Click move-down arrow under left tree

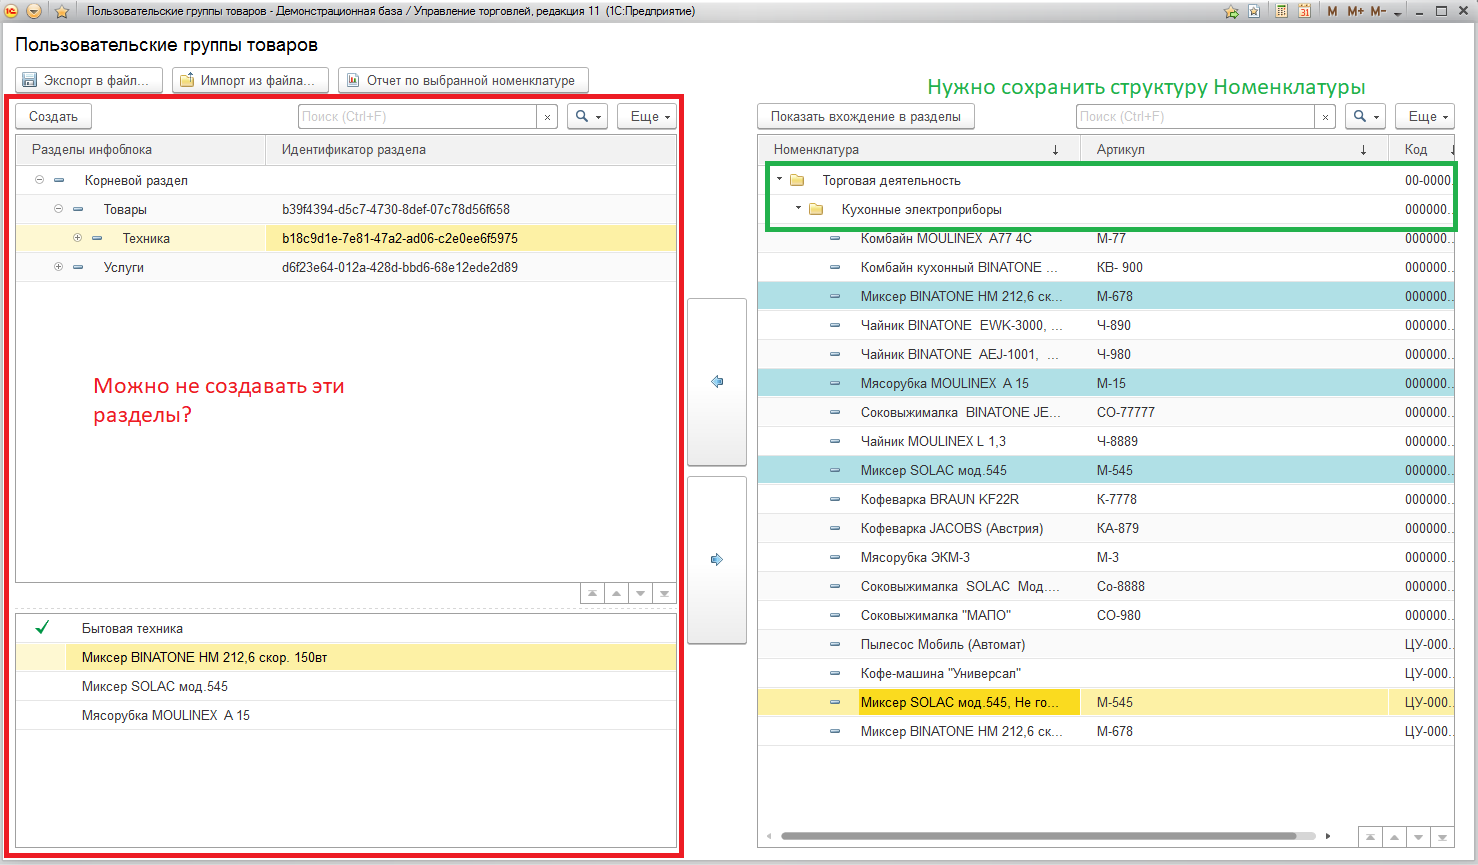click(x=640, y=593)
